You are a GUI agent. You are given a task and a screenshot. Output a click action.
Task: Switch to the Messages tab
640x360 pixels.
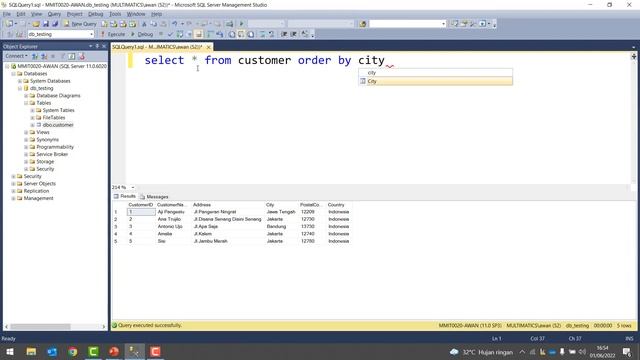(x=154, y=197)
